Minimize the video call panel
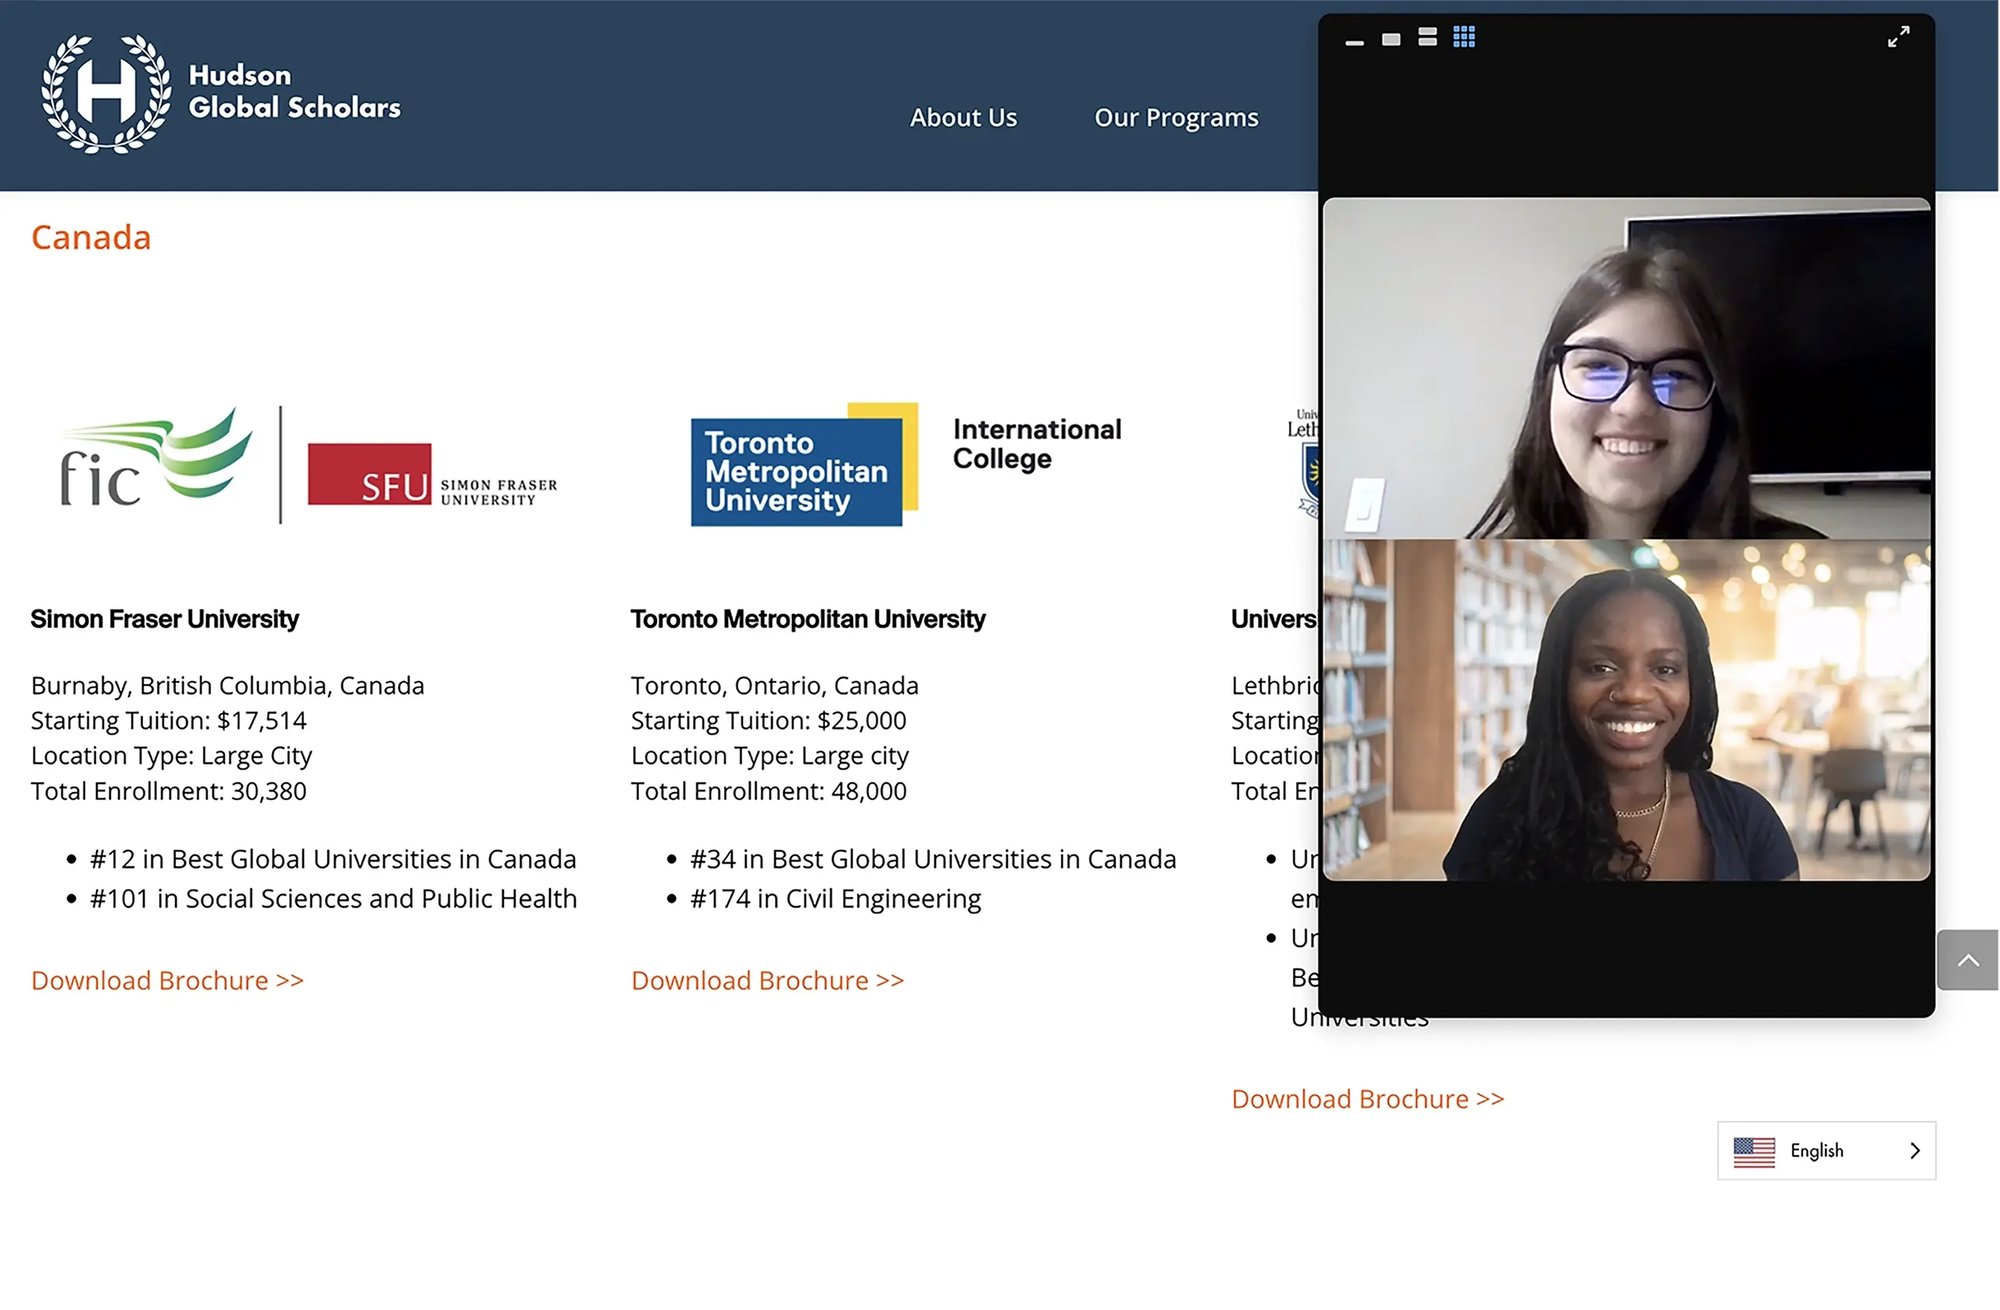 (1354, 42)
